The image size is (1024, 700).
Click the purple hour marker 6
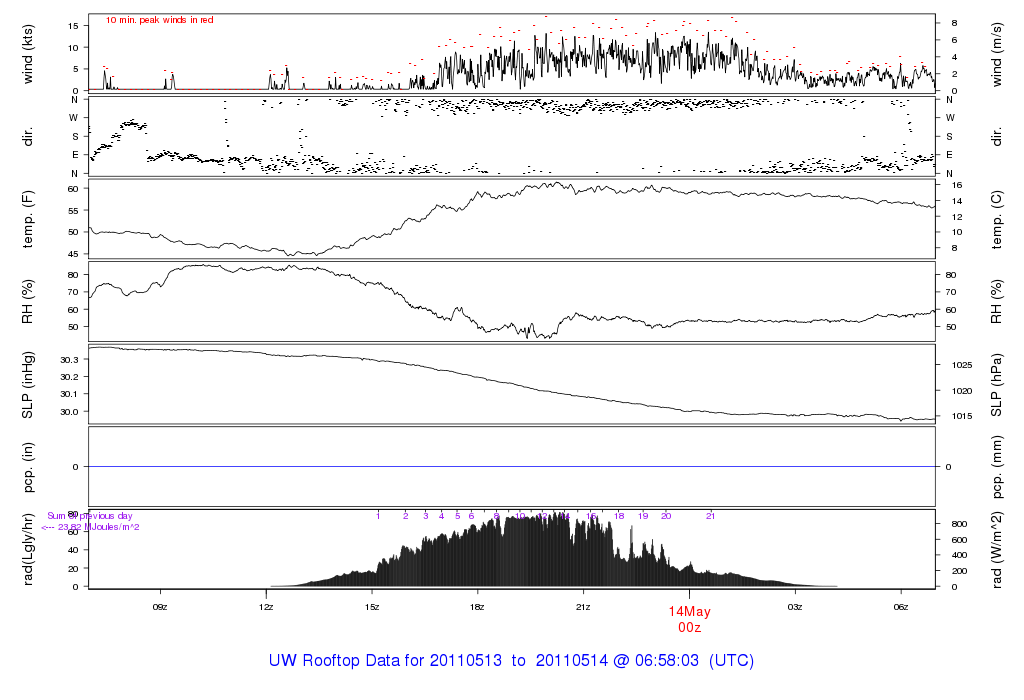click(x=472, y=516)
